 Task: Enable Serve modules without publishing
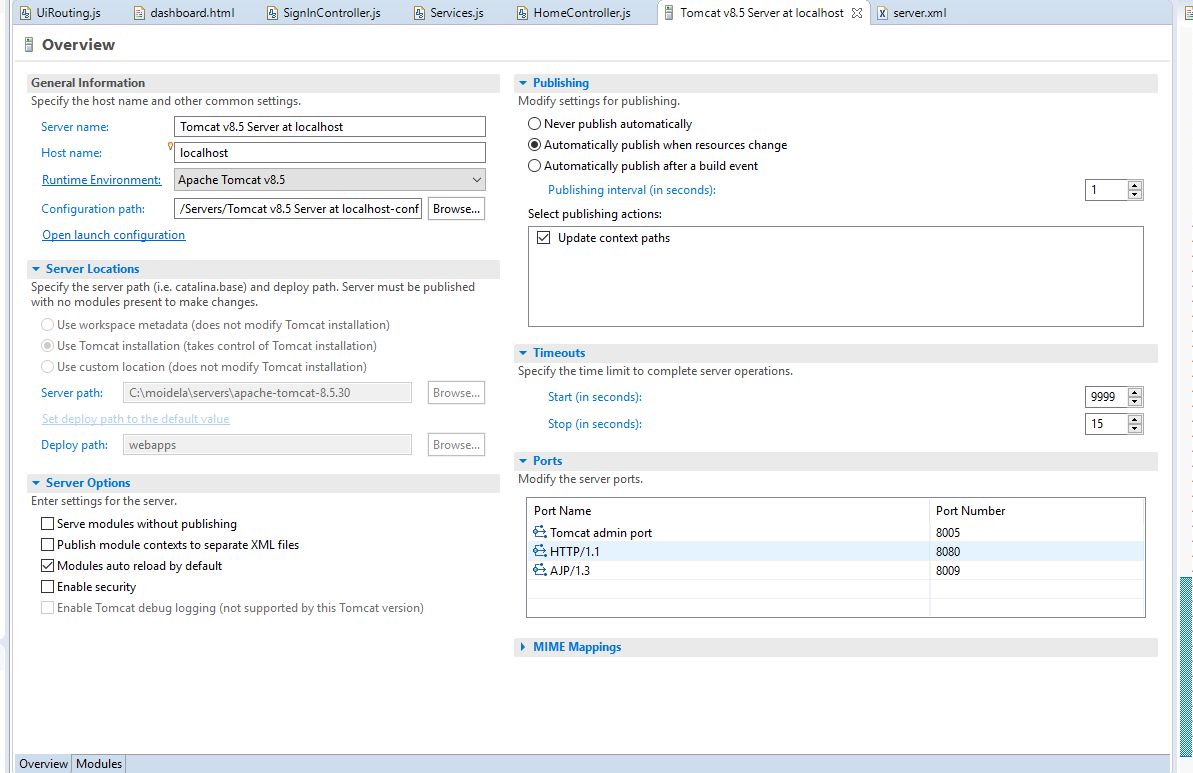47,523
